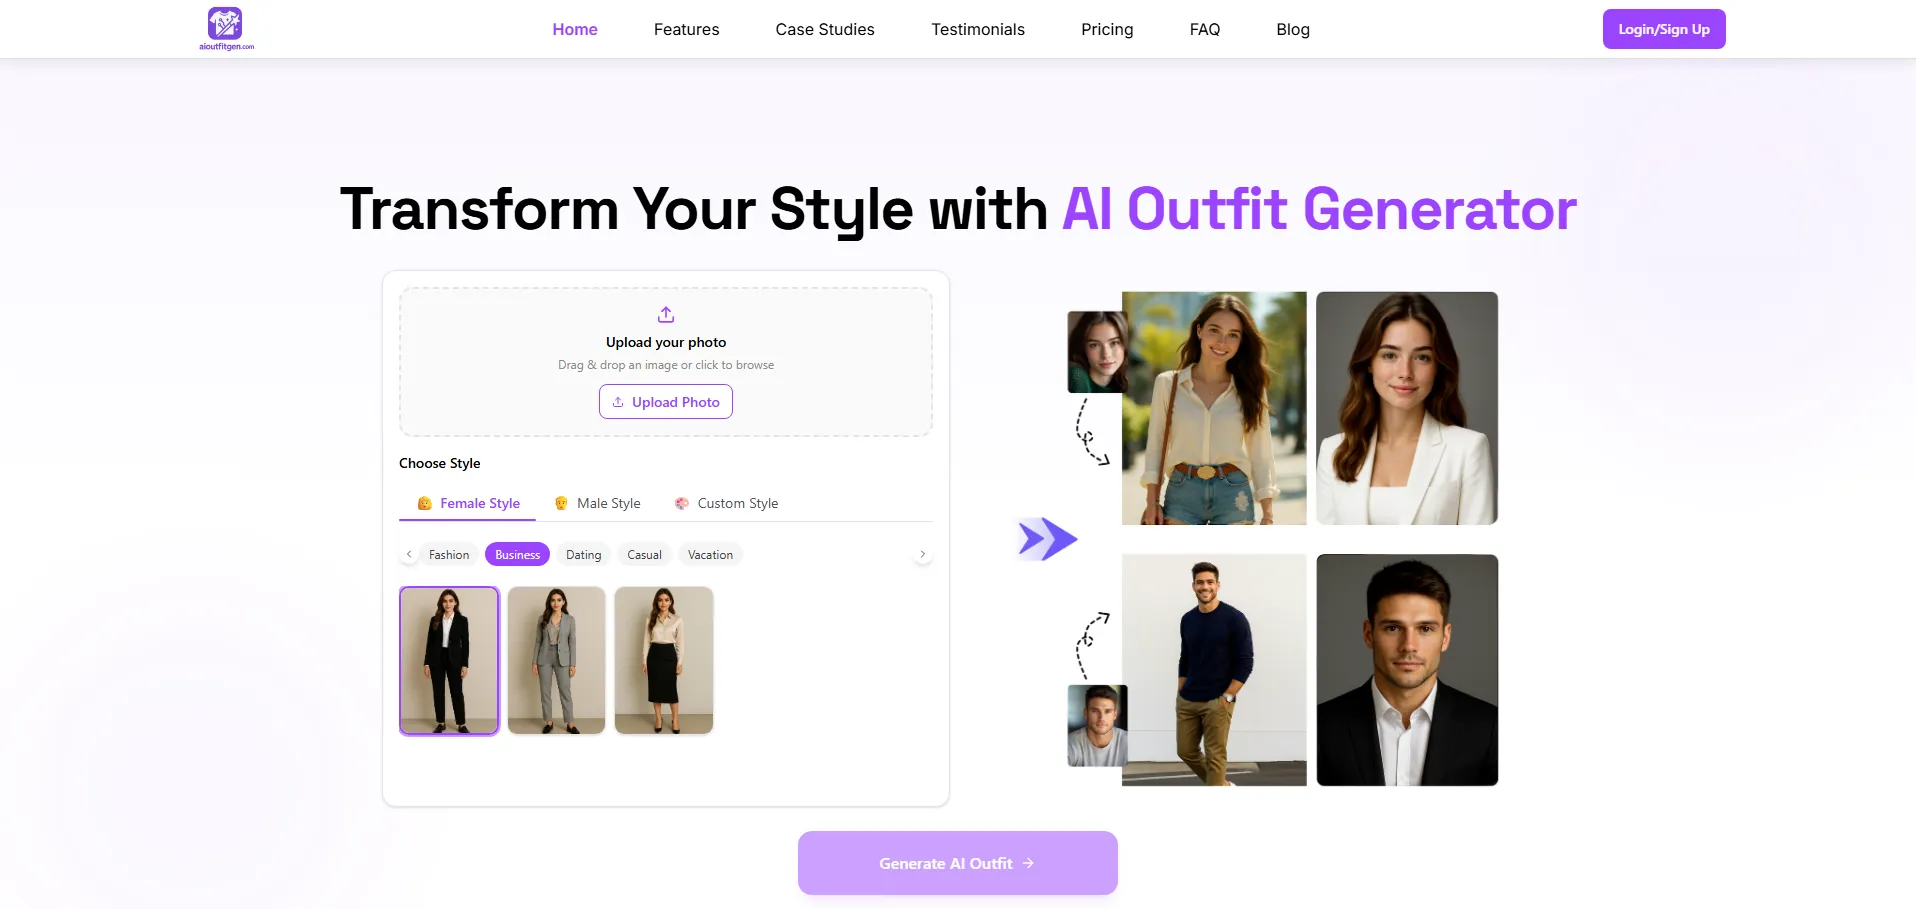Click the upload arrow icon above Upload your photo

pyautogui.click(x=666, y=314)
